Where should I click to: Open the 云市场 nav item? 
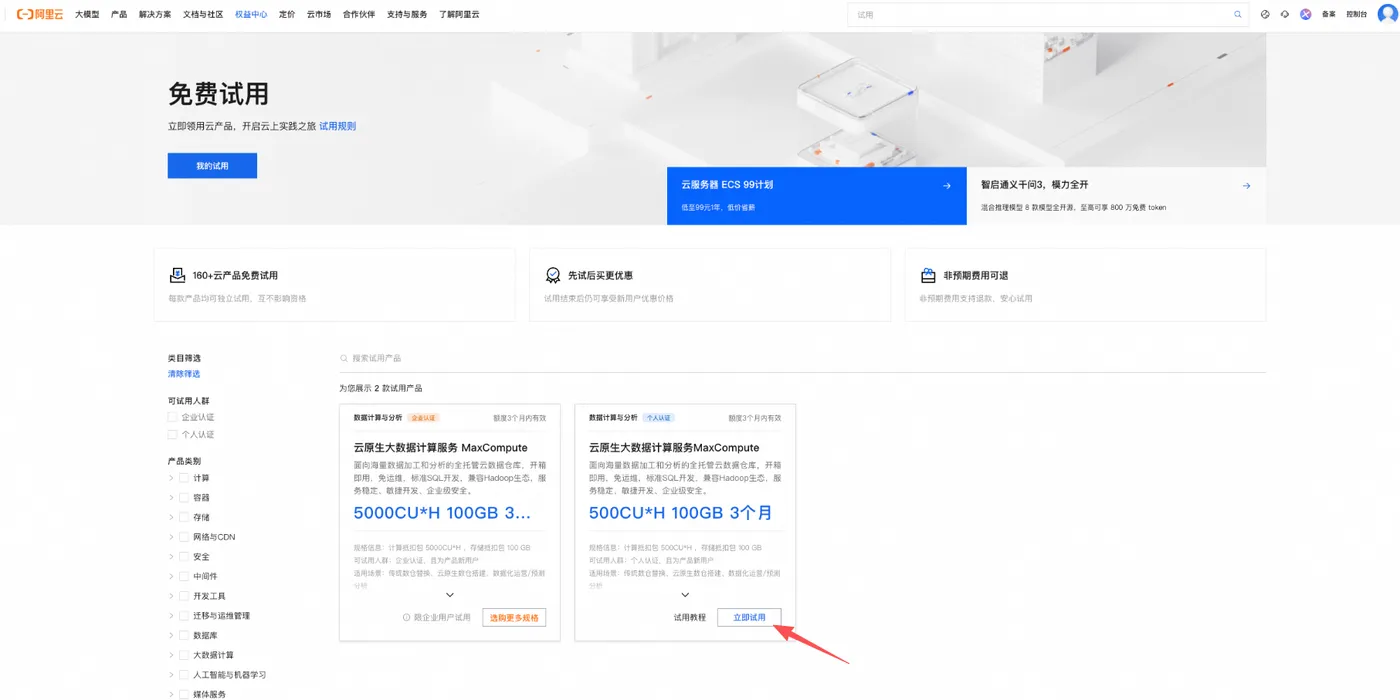pos(319,15)
